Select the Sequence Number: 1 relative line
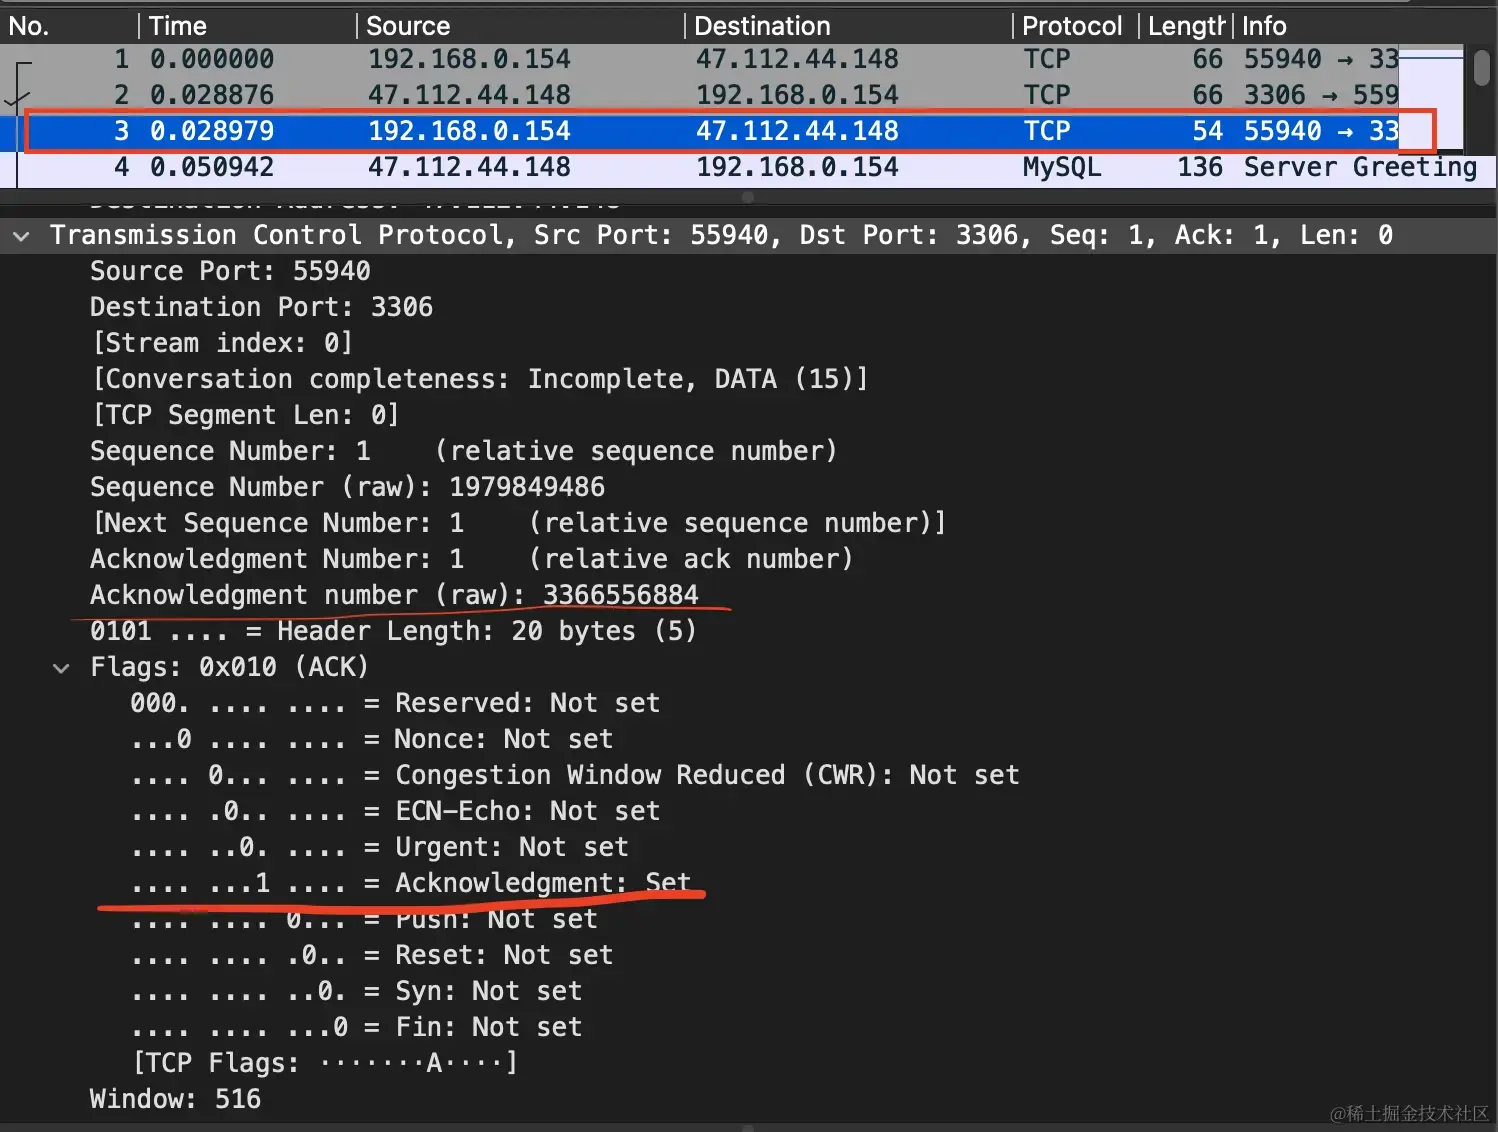This screenshot has width=1498, height=1132. click(x=463, y=451)
